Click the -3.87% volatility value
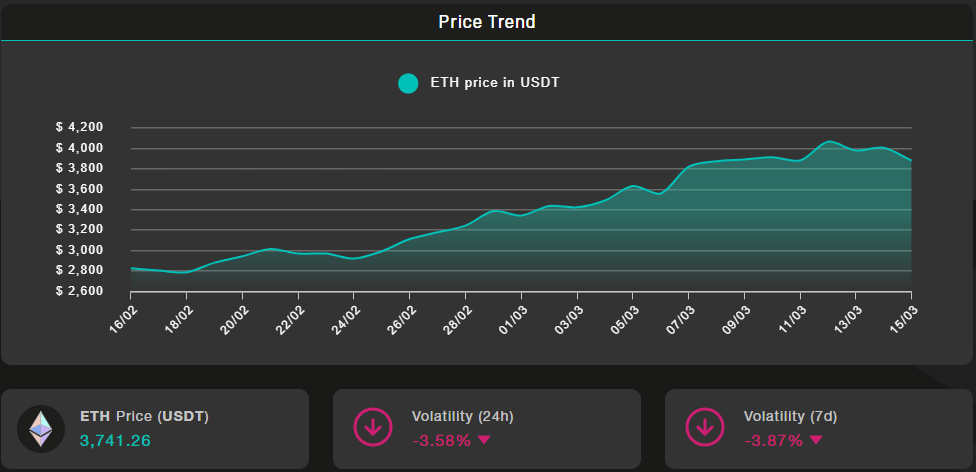The image size is (976, 472). click(773, 440)
